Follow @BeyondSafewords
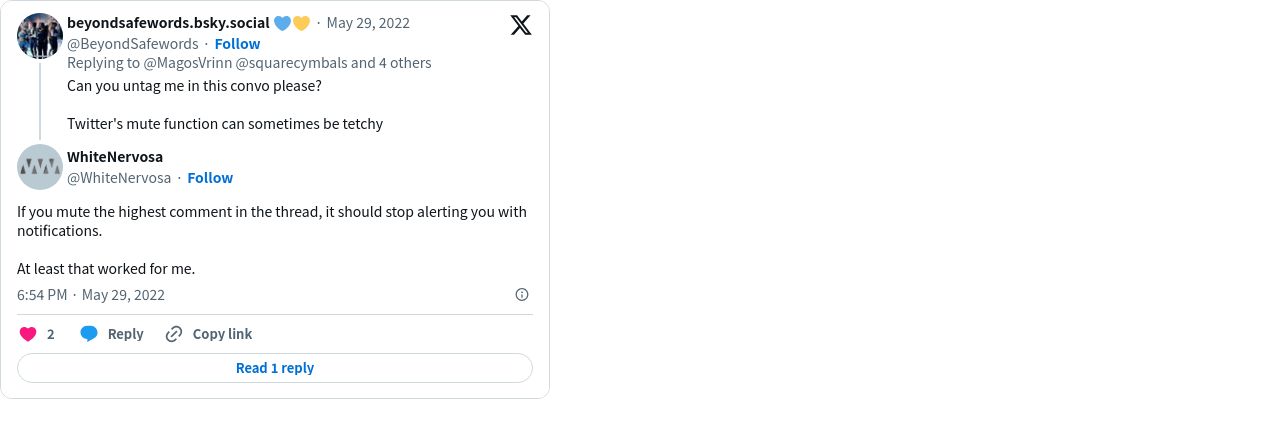The image size is (1284, 434). (x=237, y=44)
